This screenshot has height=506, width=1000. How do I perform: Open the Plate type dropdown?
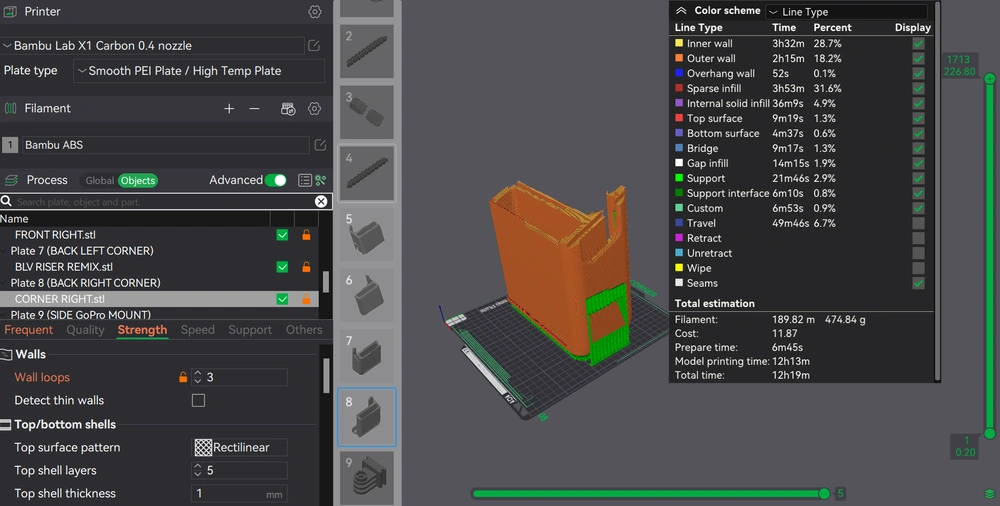pyautogui.click(x=198, y=71)
